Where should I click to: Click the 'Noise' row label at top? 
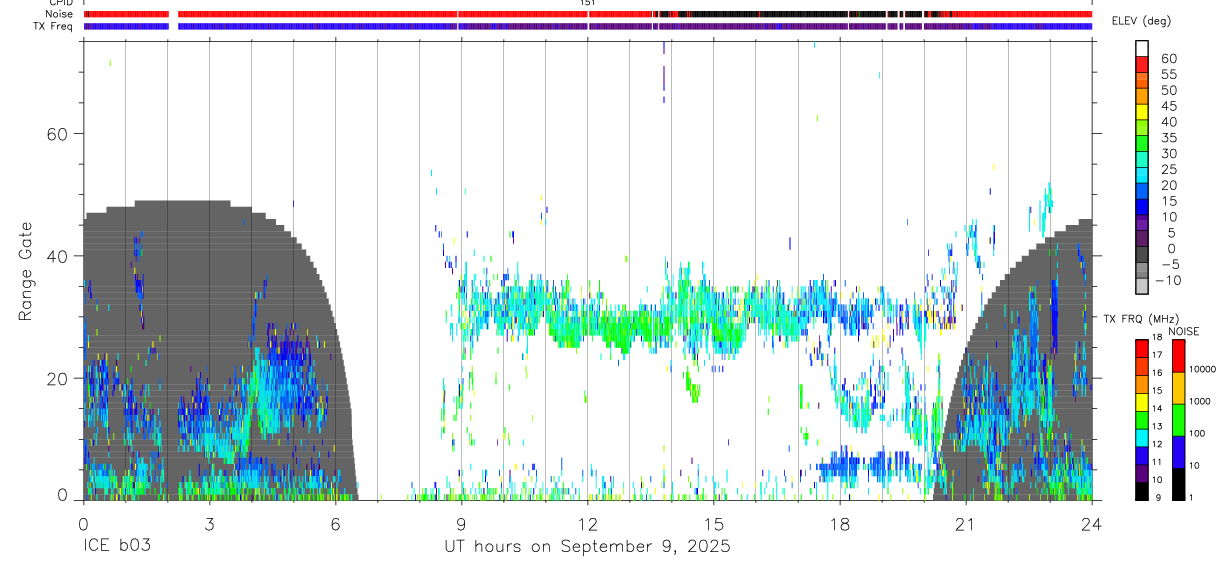59,14
